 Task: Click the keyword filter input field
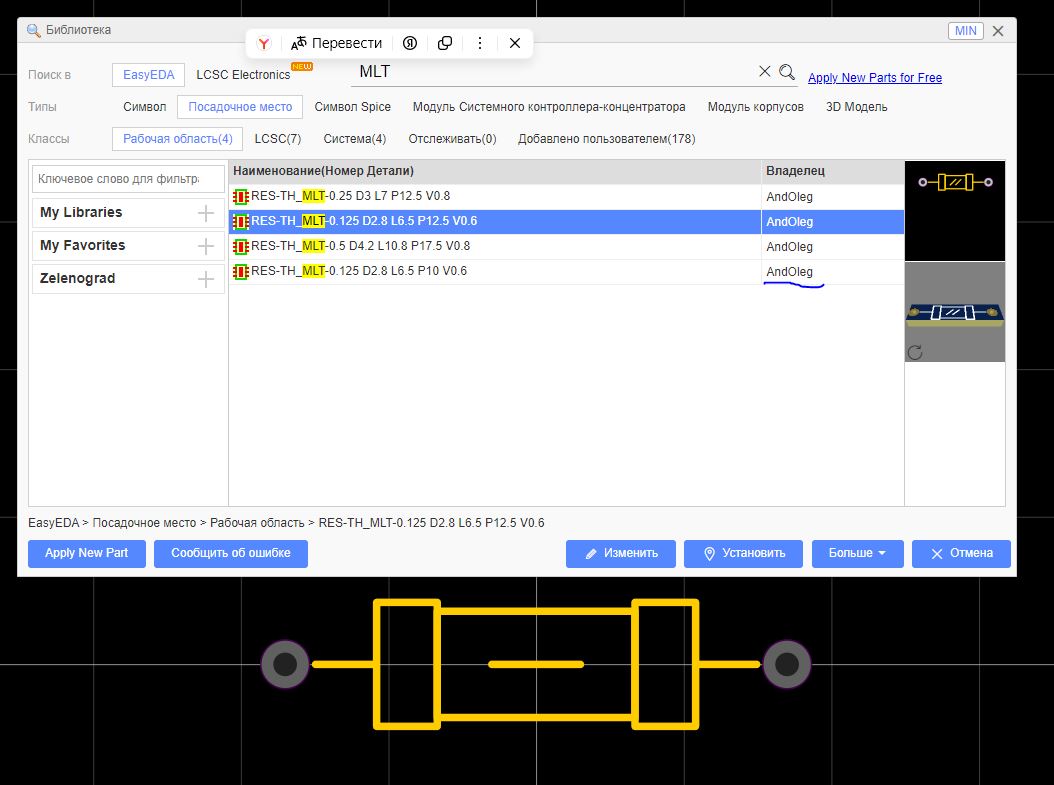point(128,179)
